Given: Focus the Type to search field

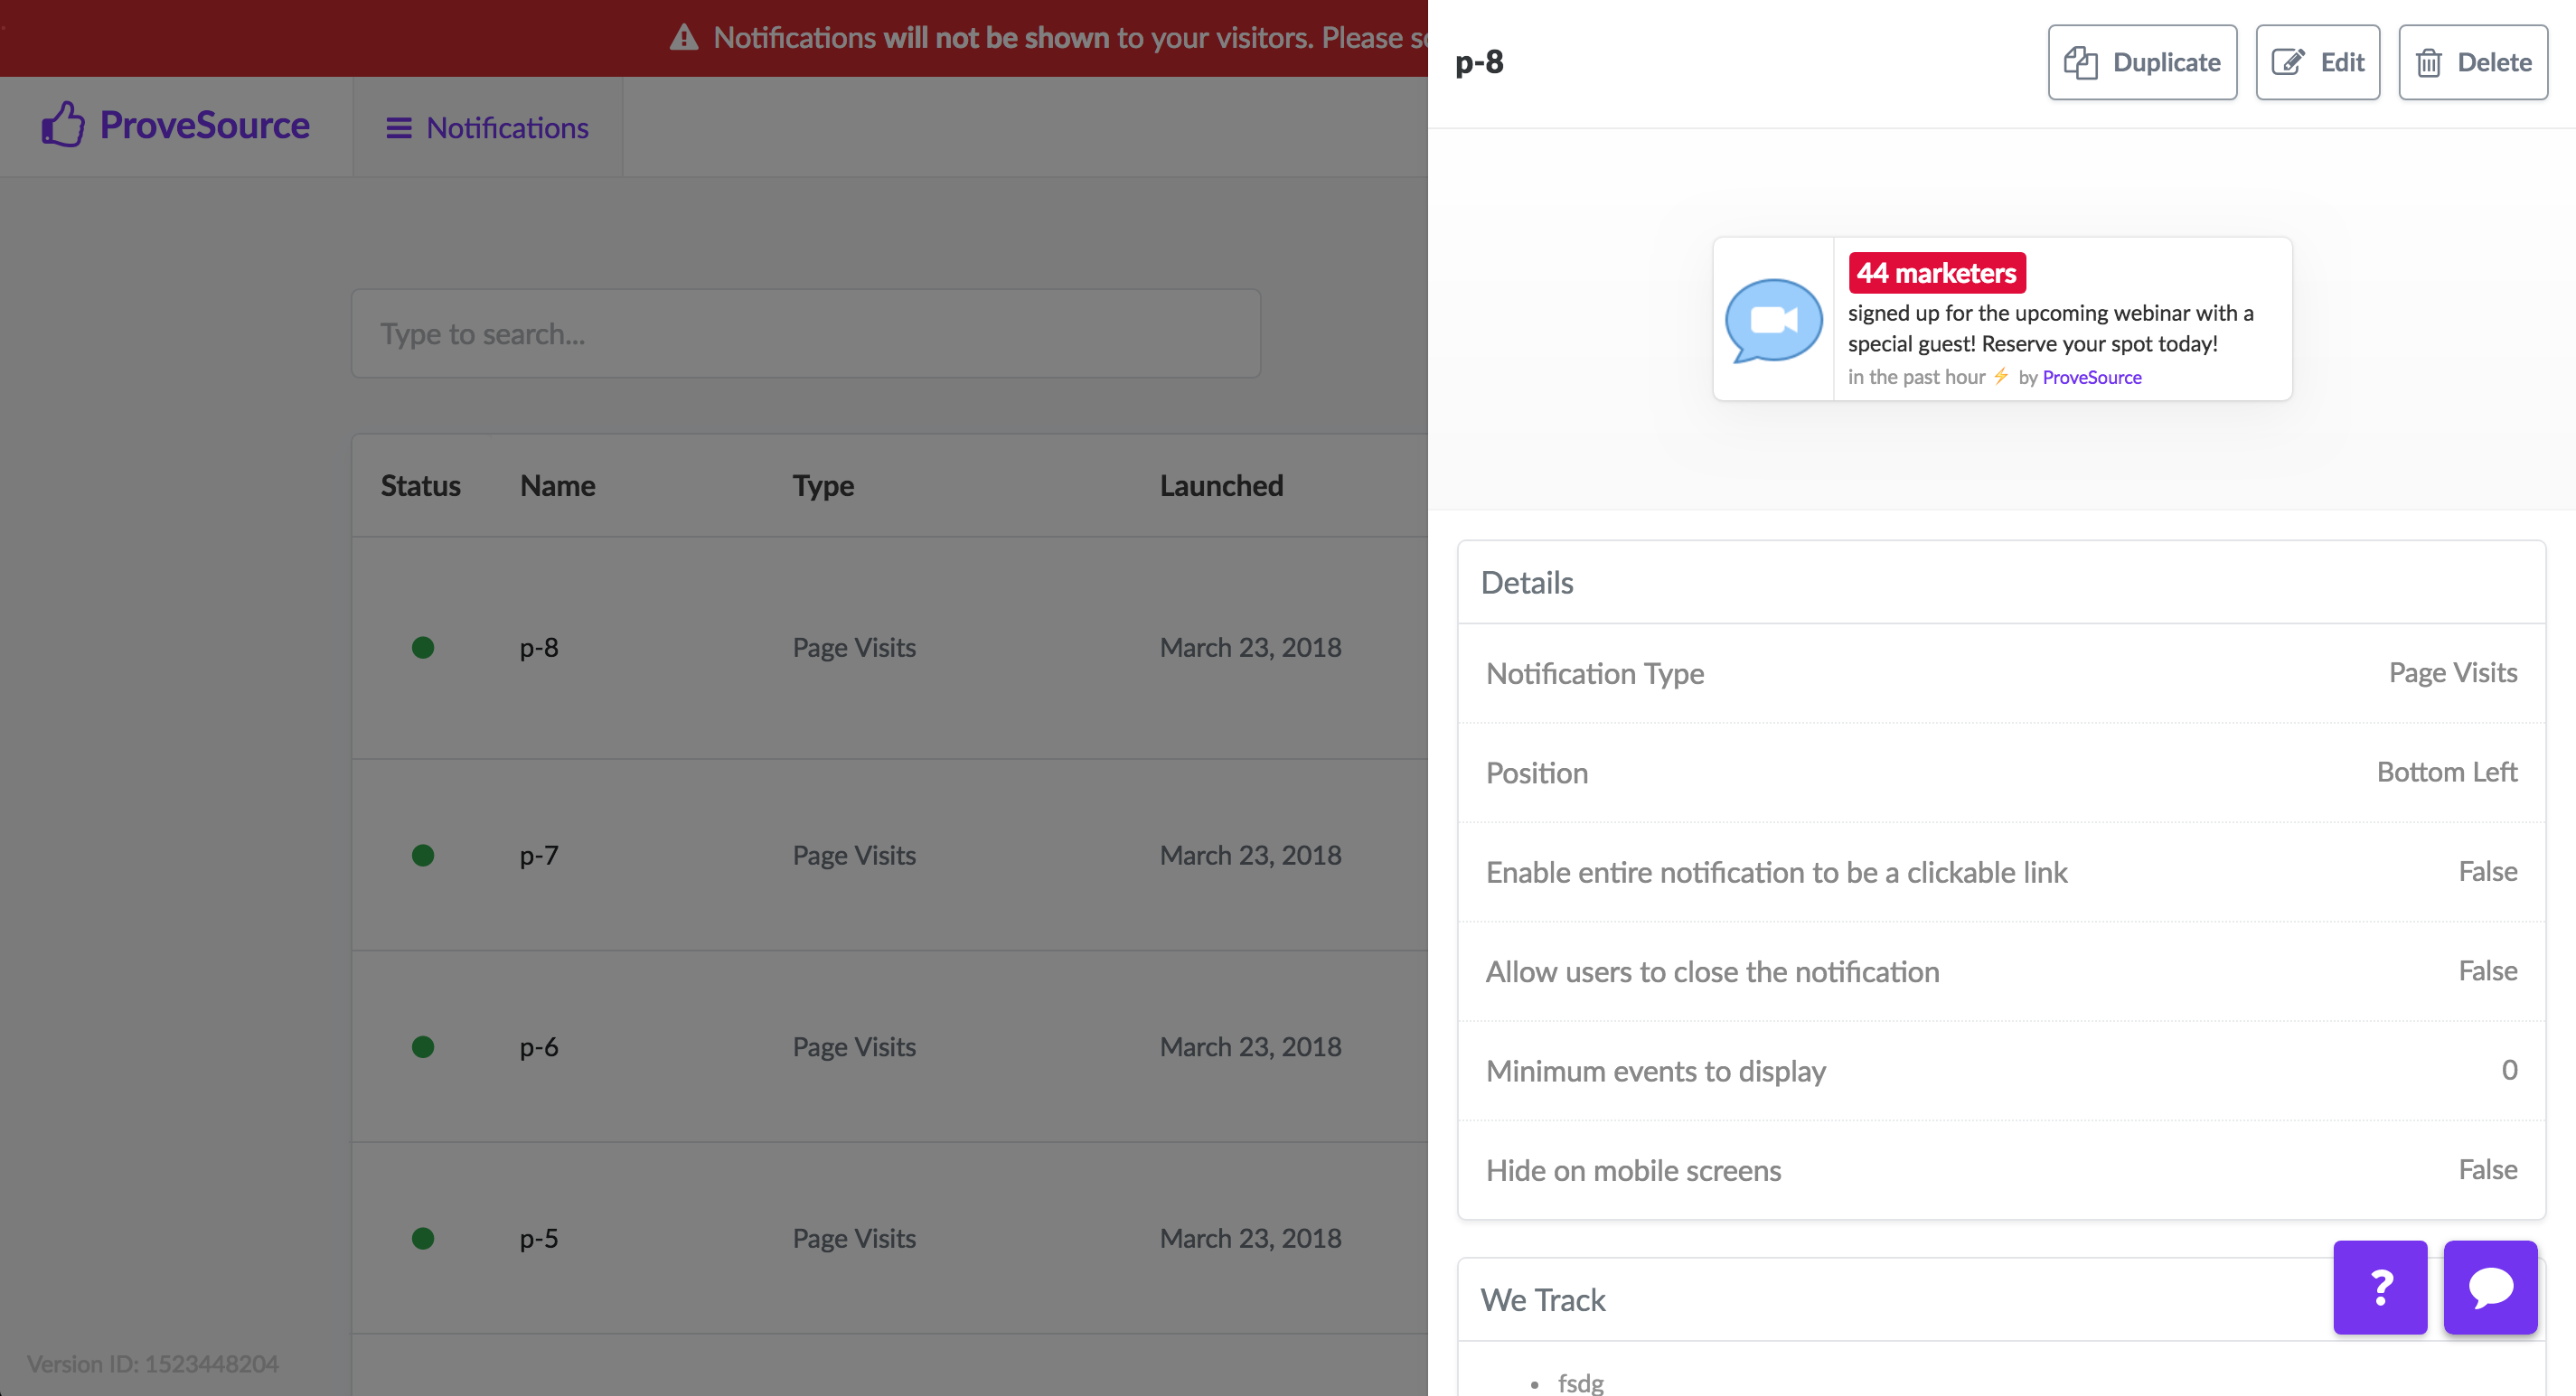Looking at the screenshot, I should [805, 334].
